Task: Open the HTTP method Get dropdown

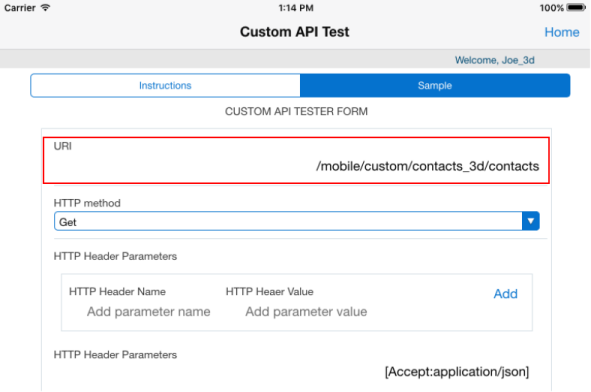Action: (x=297, y=221)
